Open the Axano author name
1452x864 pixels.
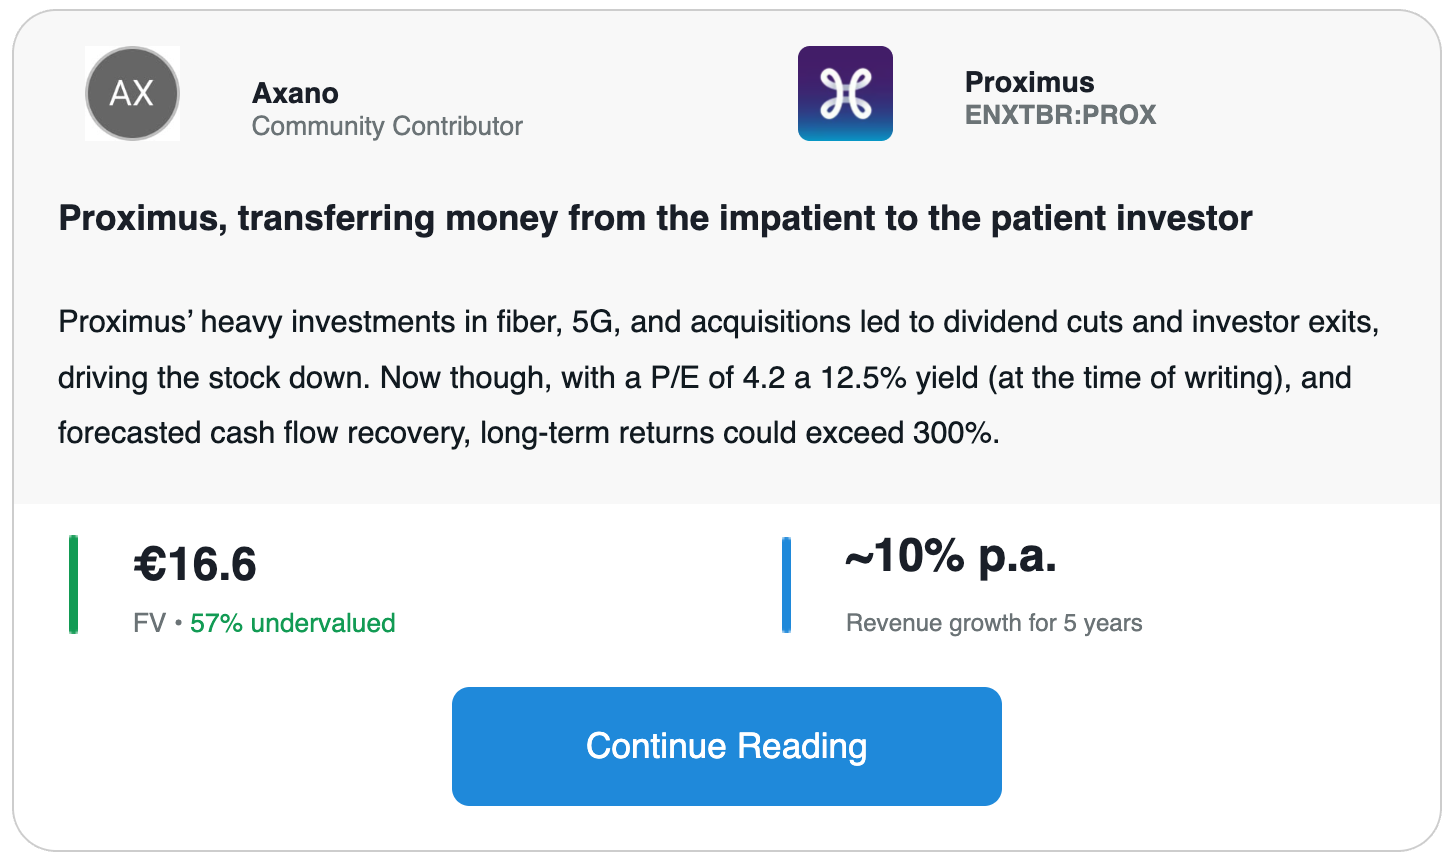[x=295, y=93]
